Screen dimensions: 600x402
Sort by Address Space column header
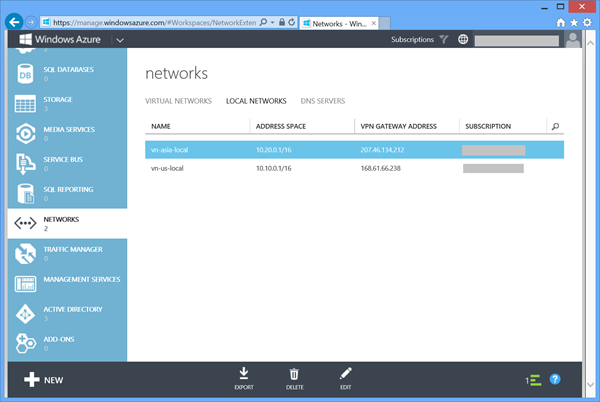(280, 126)
